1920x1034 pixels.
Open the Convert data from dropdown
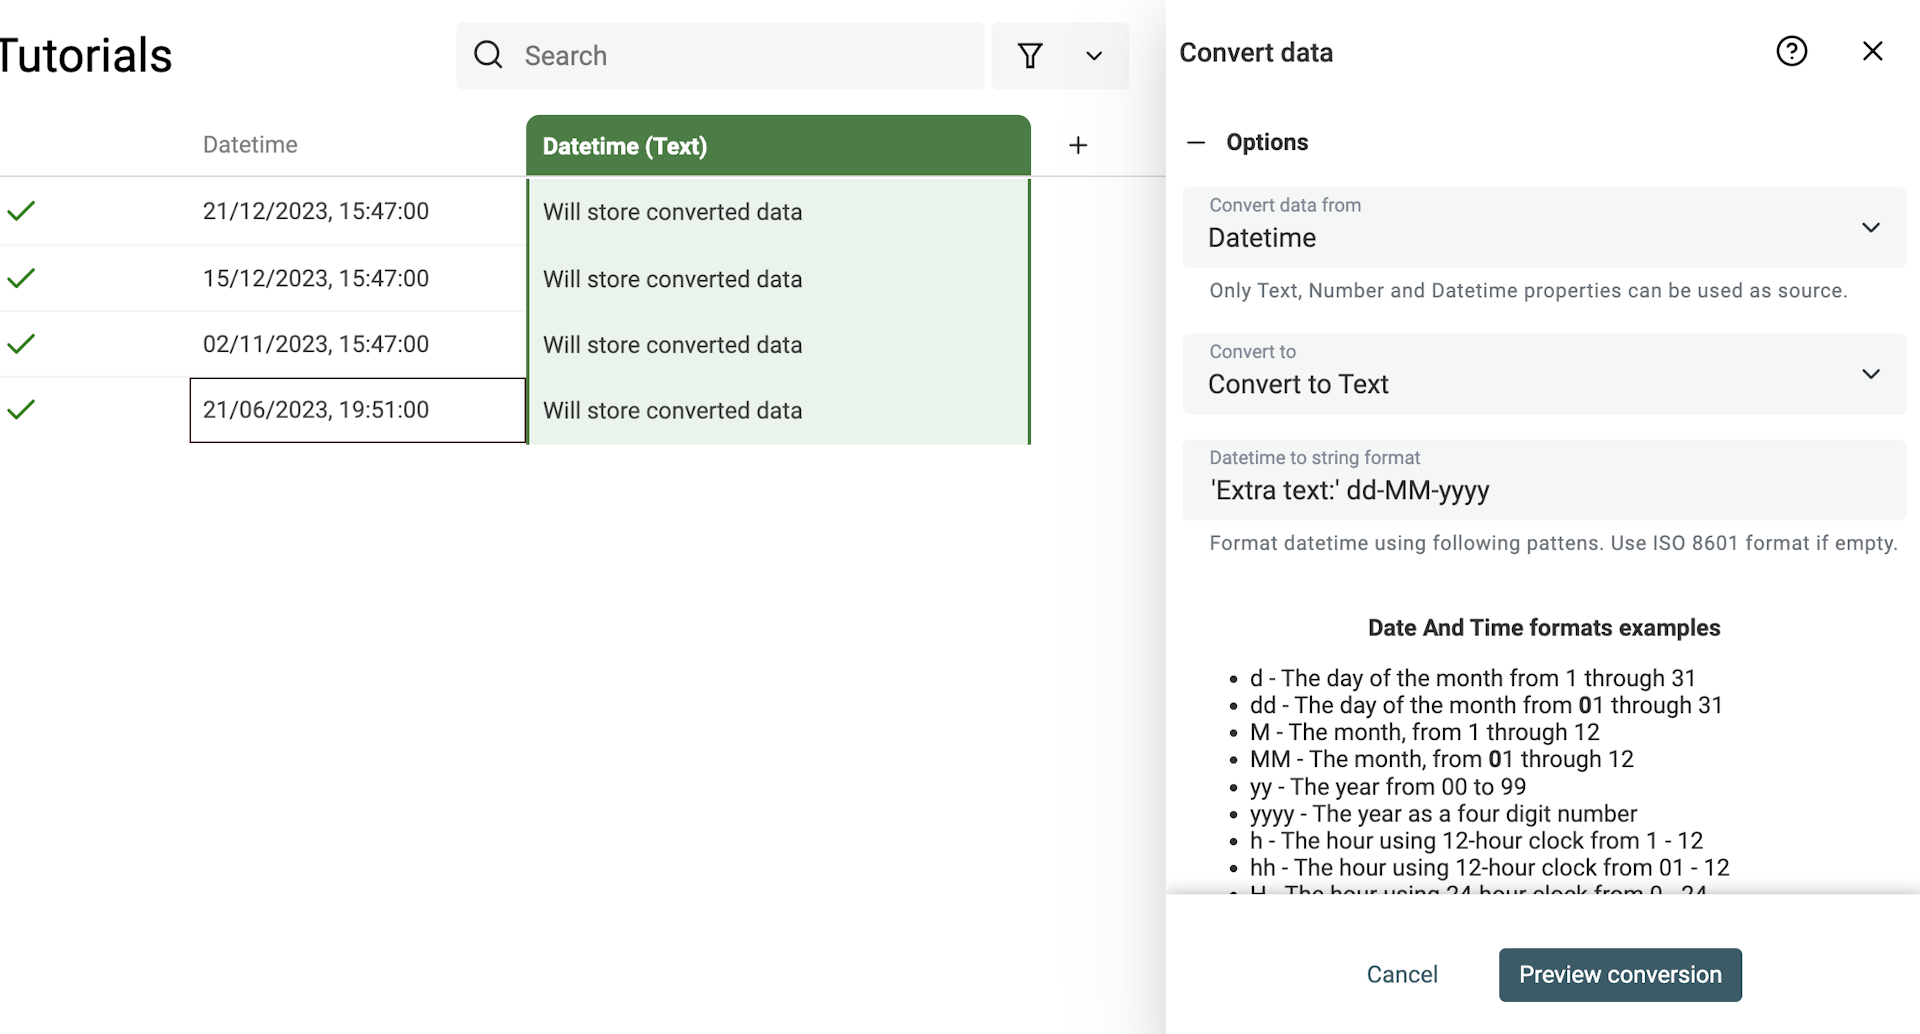[x=1869, y=226]
